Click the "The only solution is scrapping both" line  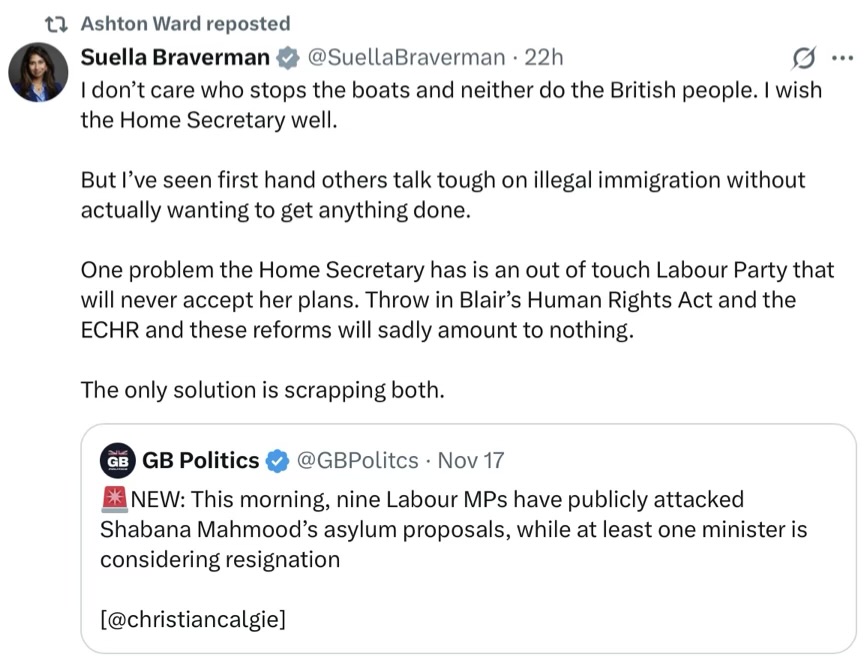(x=262, y=390)
